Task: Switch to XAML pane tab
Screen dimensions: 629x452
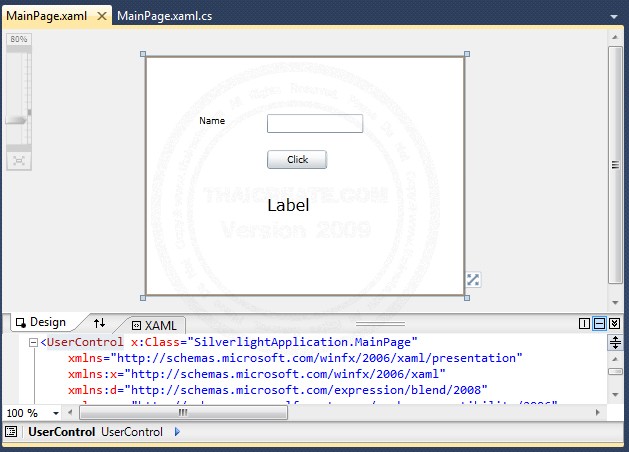Action: (x=155, y=325)
